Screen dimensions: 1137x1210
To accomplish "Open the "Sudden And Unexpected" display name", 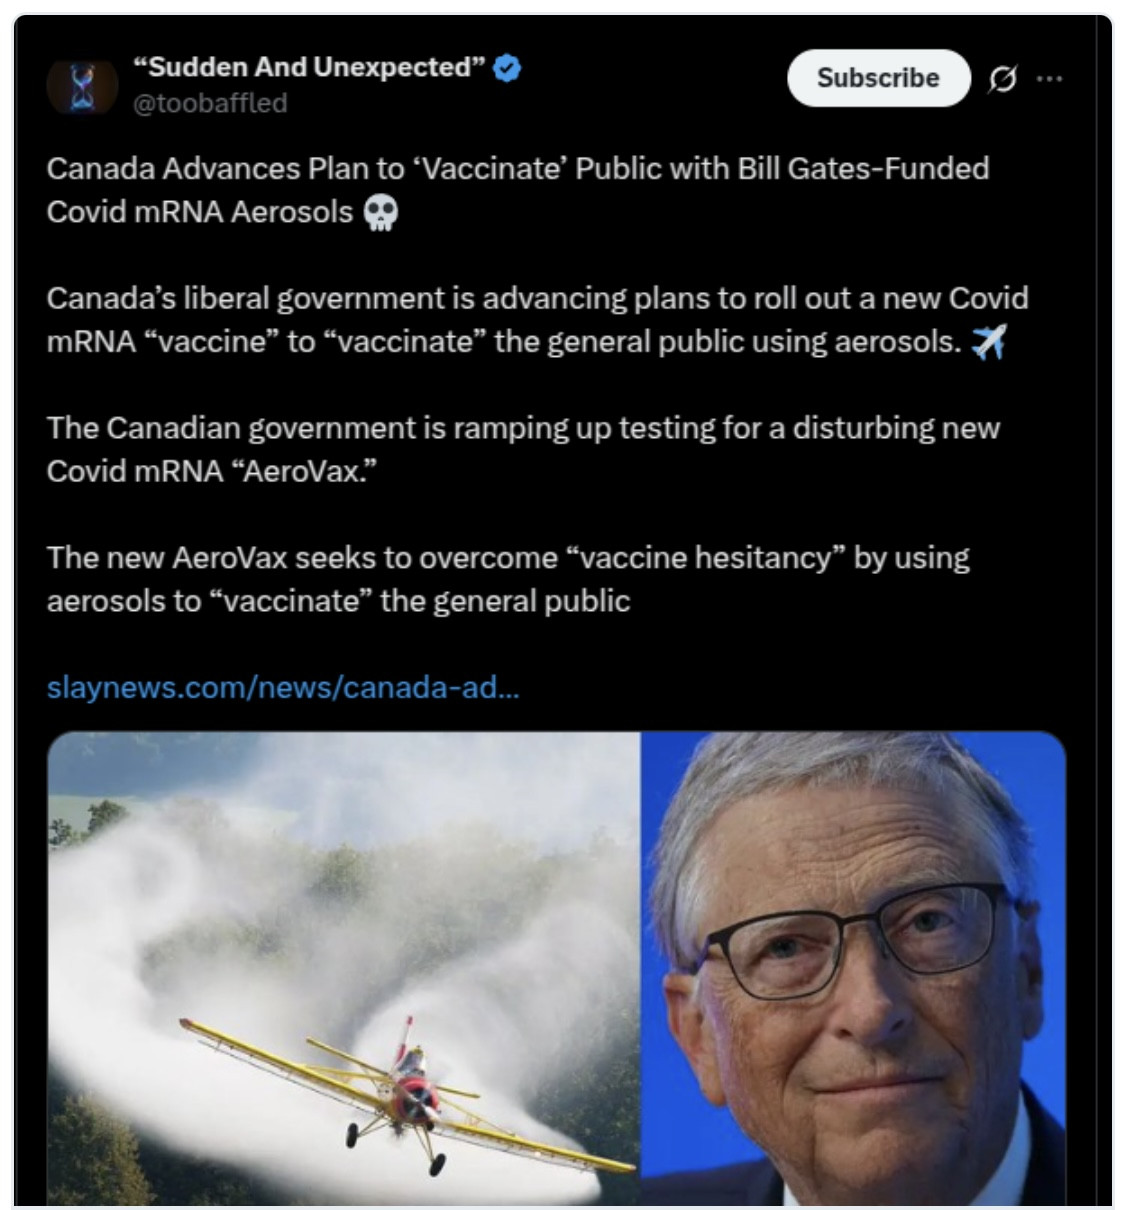I will (x=309, y=67).
